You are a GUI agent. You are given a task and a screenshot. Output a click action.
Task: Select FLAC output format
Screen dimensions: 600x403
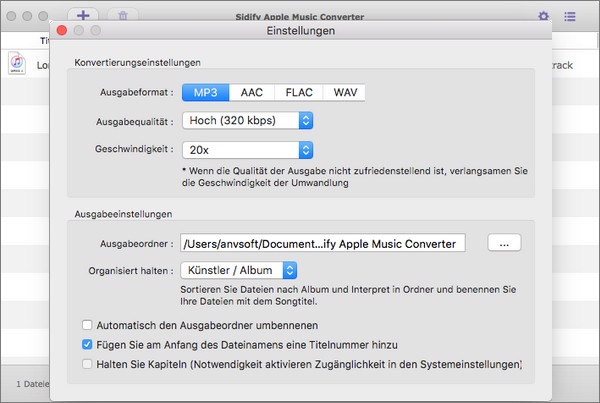pyautogui.click(x=299, y=92)
